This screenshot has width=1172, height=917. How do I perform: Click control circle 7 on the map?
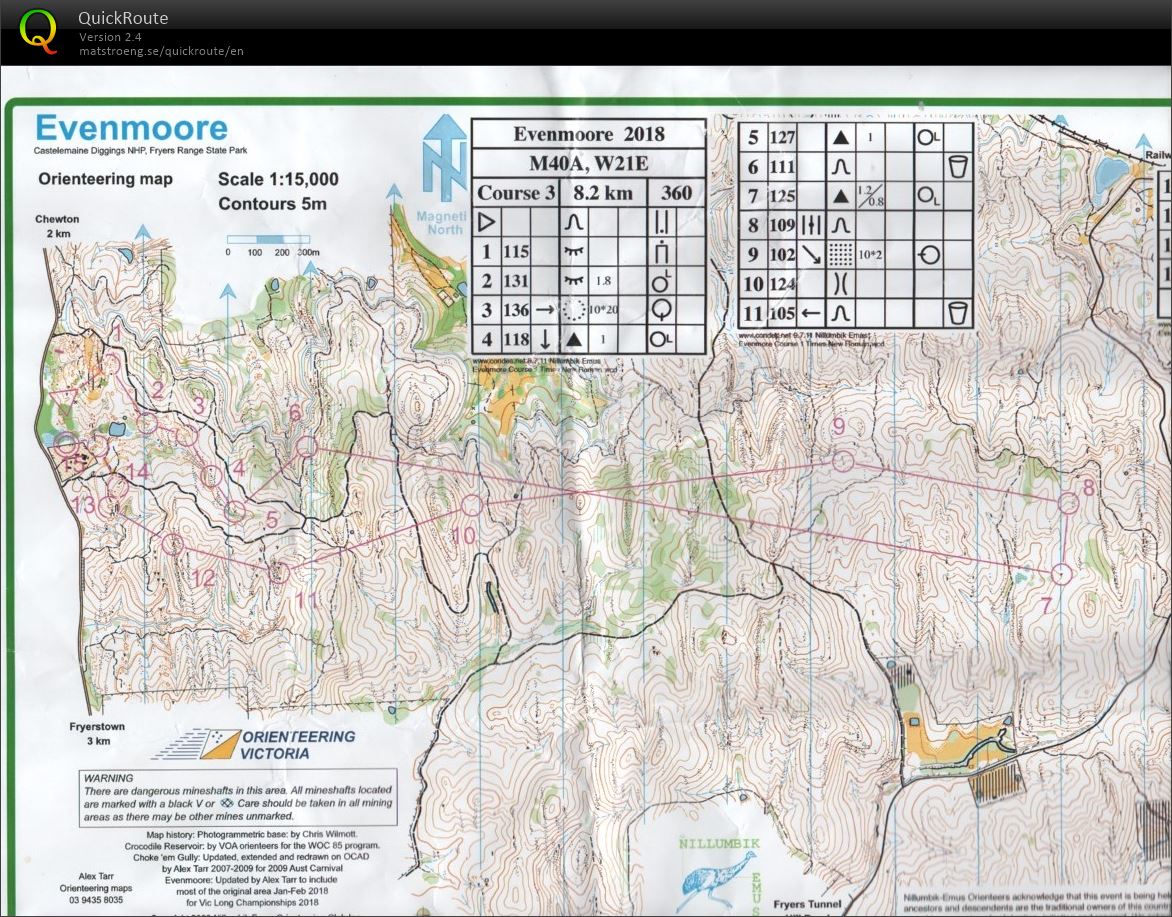pos(1062,573)
